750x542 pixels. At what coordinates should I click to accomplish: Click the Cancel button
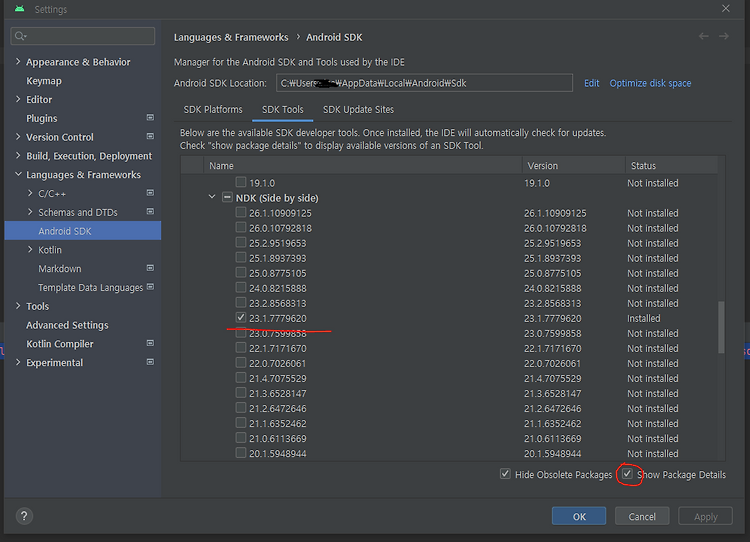pyautogui.click(x=642, y=516)
